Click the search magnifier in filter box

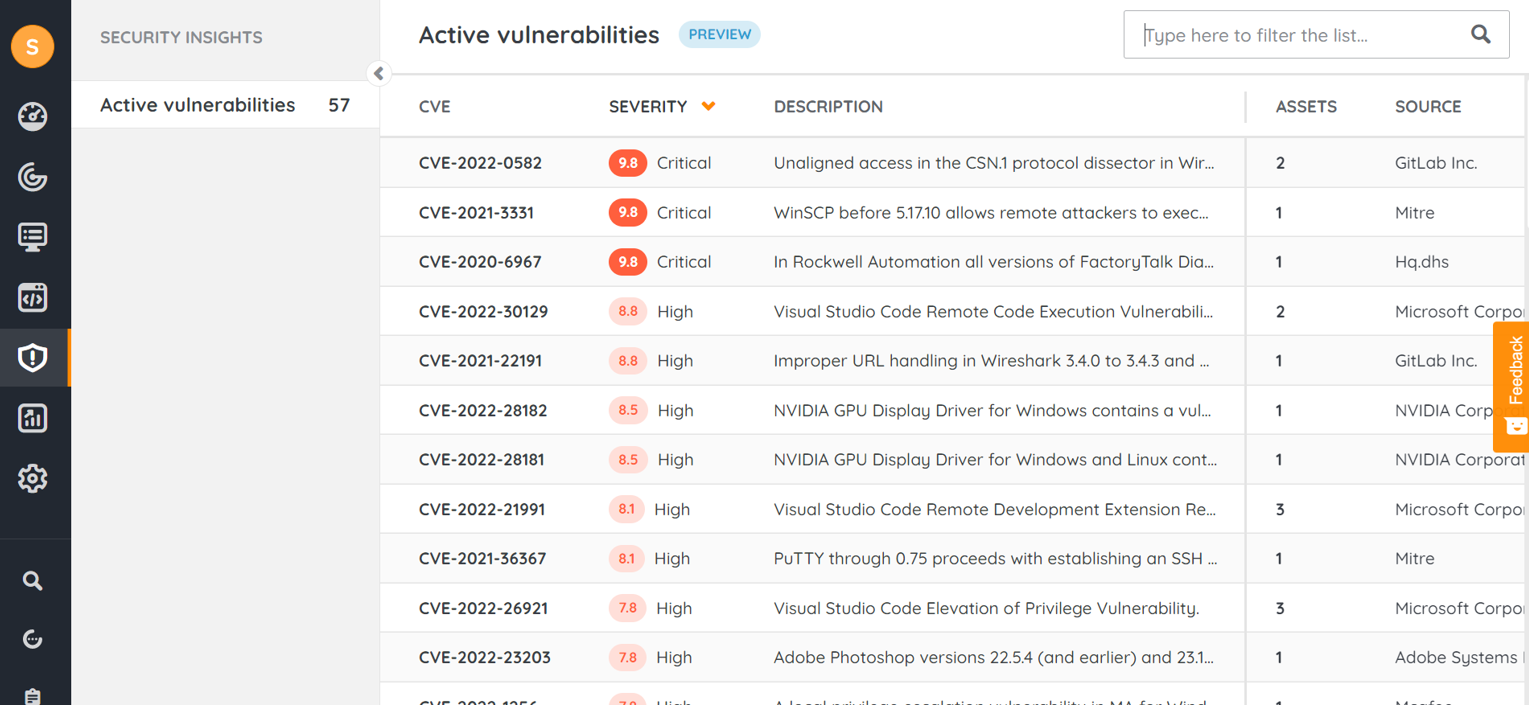pos(1480,35)
